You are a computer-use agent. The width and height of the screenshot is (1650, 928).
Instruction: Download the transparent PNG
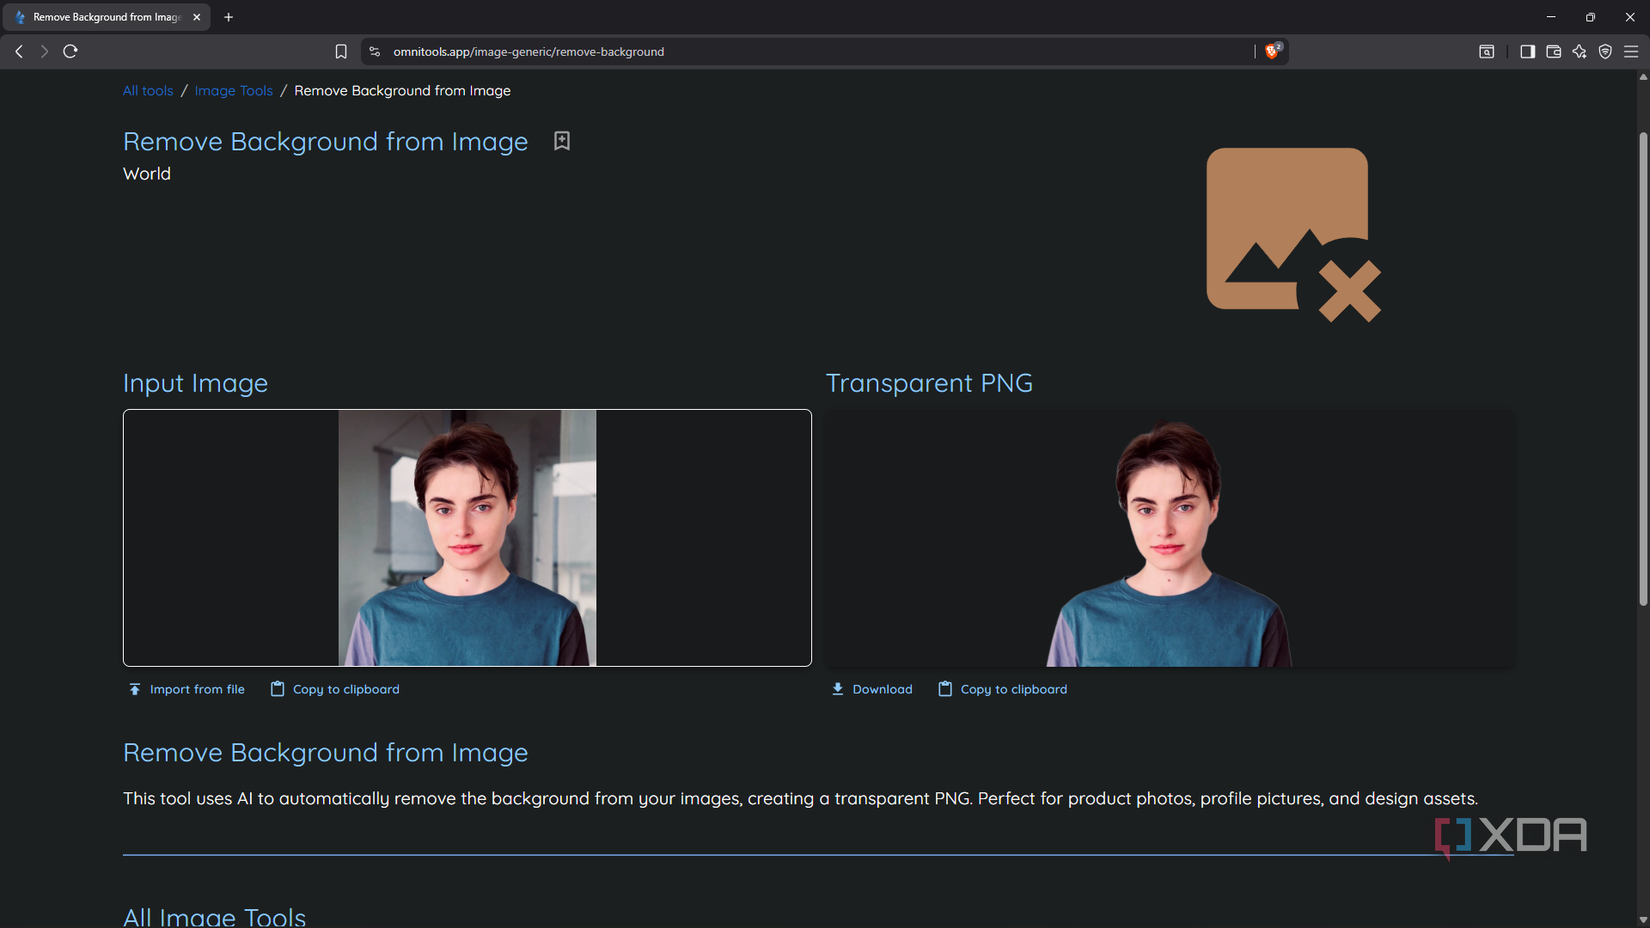coord(872,689)
